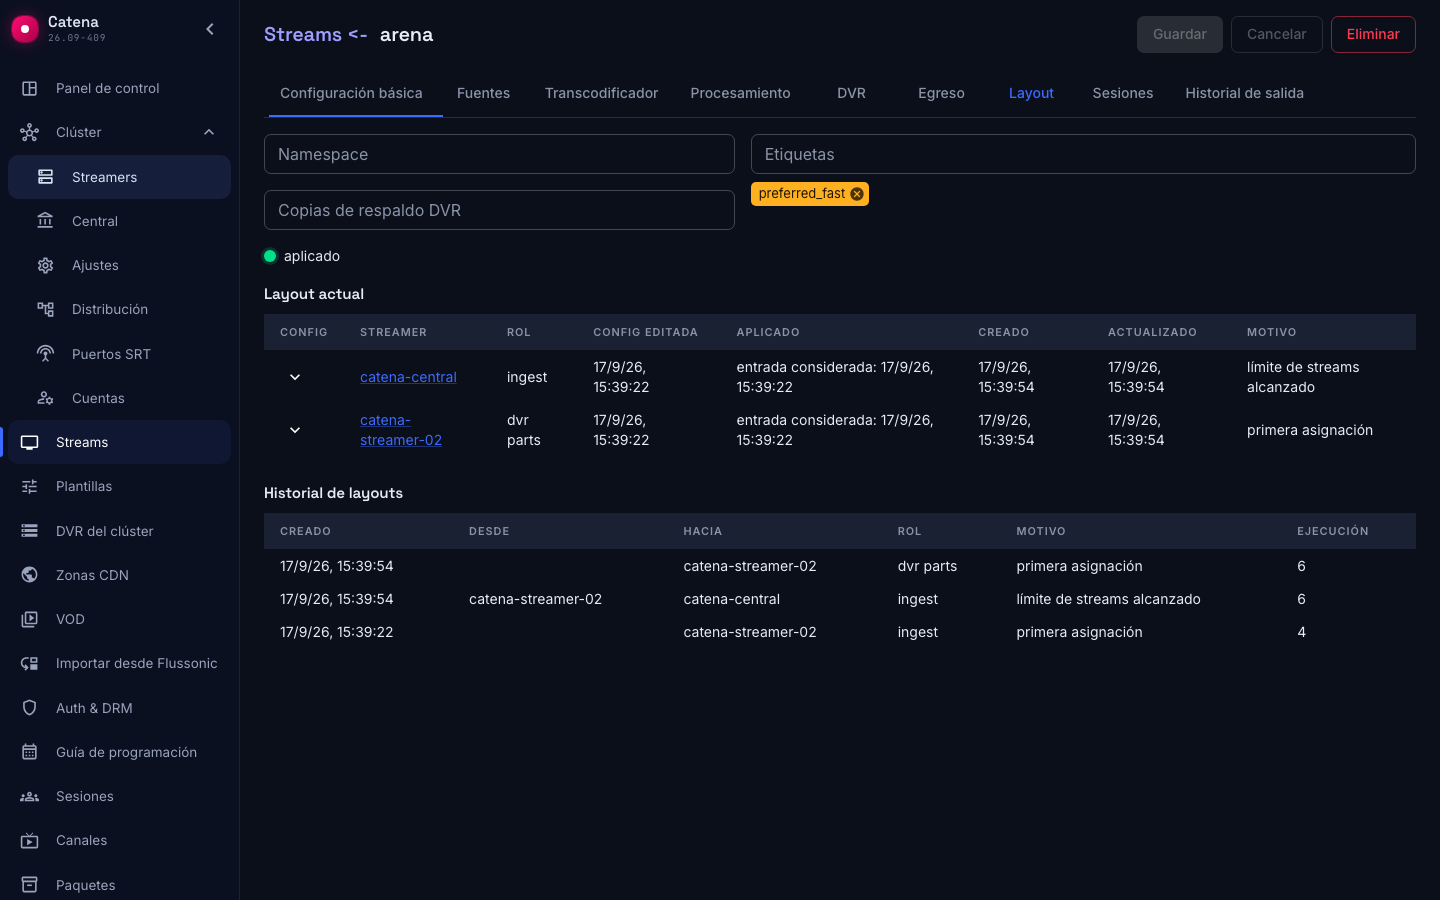Open the Egreso tab
1440x900 pixels.
coord(941,93)
